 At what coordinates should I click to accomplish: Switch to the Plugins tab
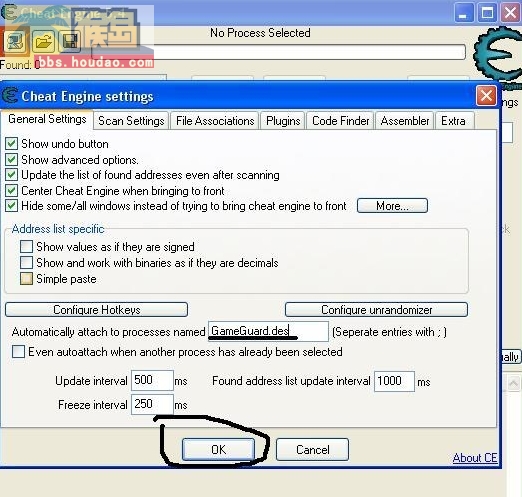(283, 121)
